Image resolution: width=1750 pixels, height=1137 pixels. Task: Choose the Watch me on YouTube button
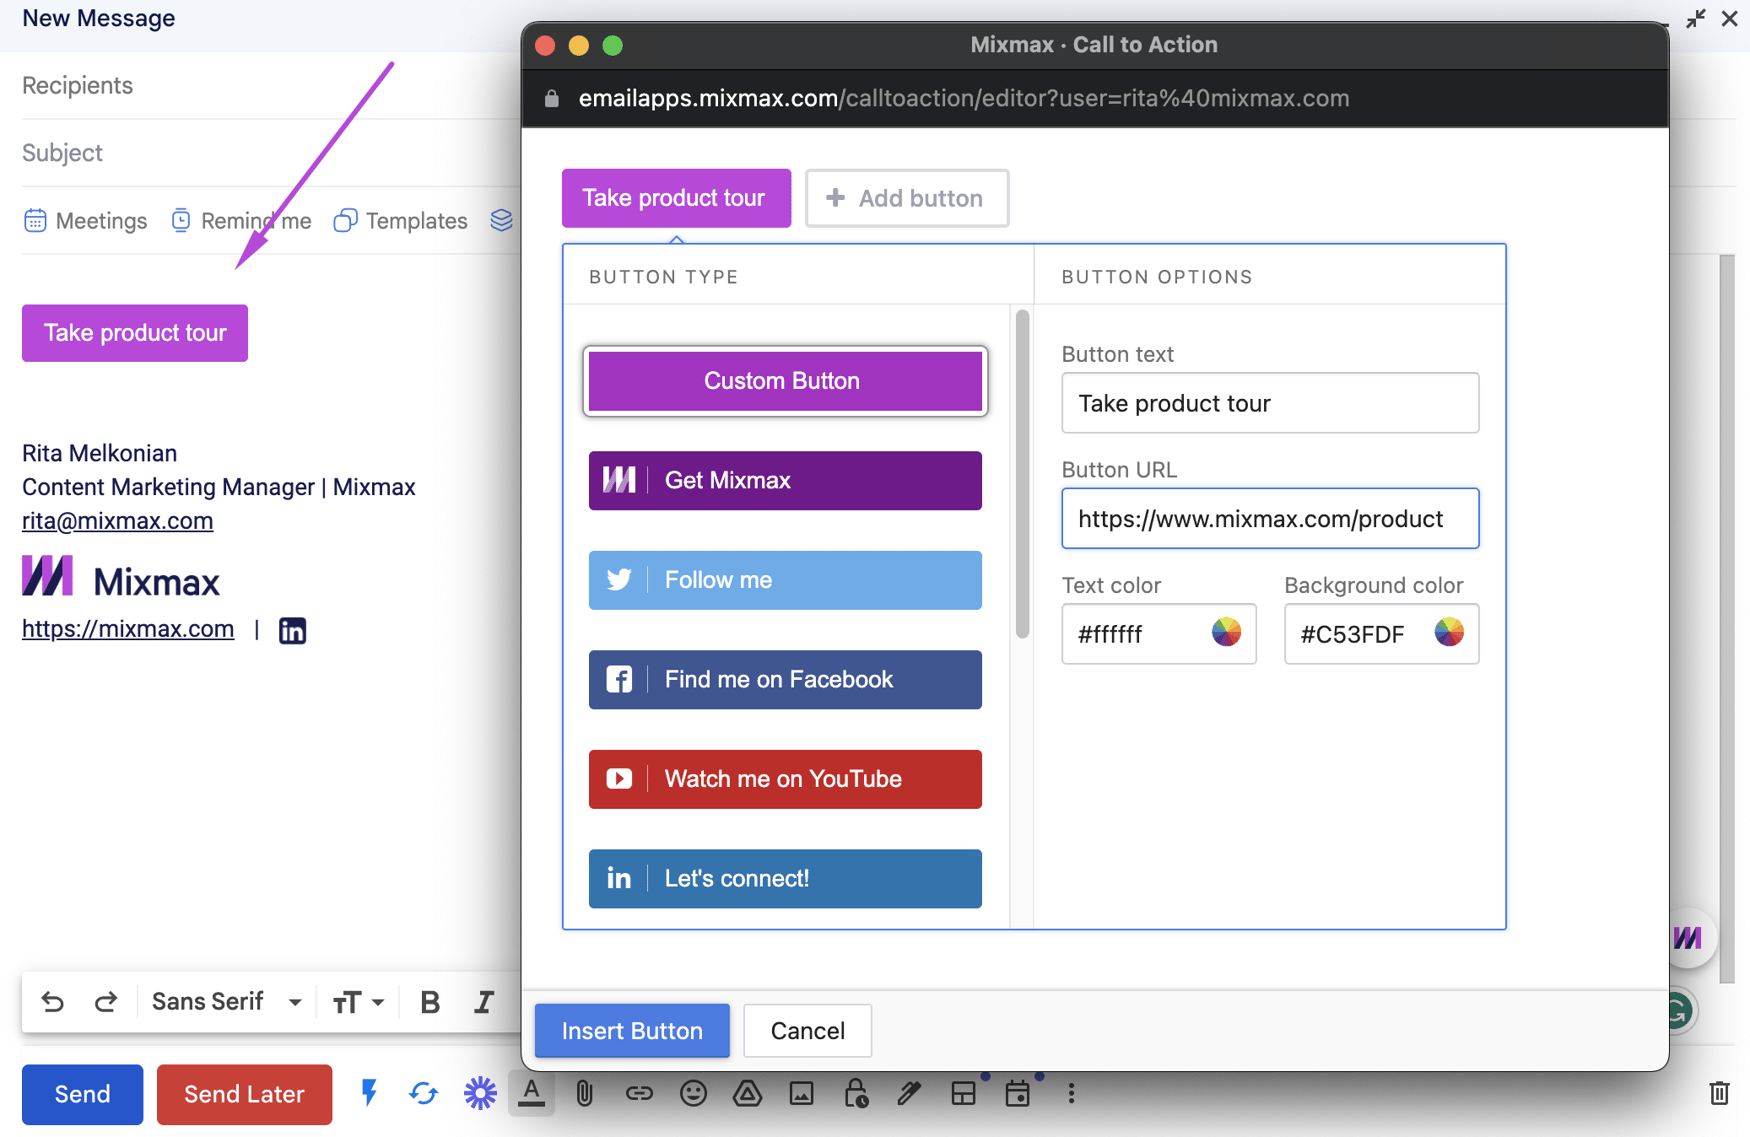coord(784,779)
